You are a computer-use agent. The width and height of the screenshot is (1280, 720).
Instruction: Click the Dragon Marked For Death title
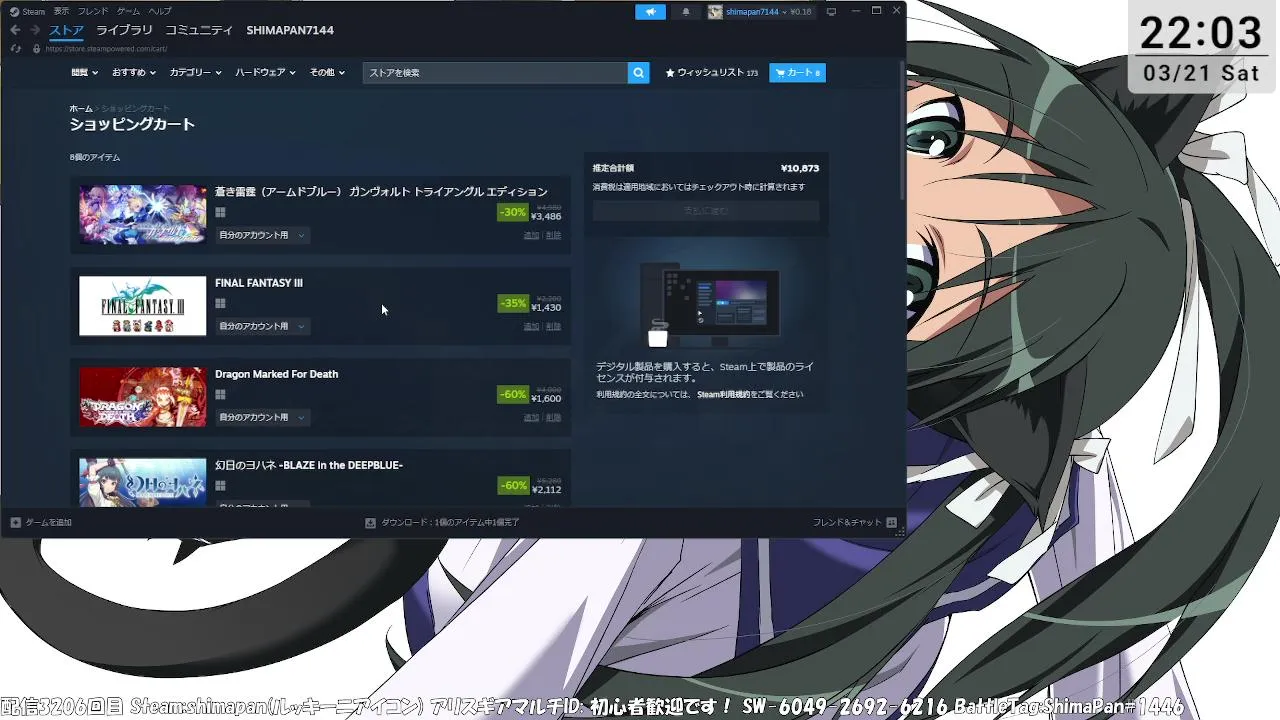(x=276, y=374)
